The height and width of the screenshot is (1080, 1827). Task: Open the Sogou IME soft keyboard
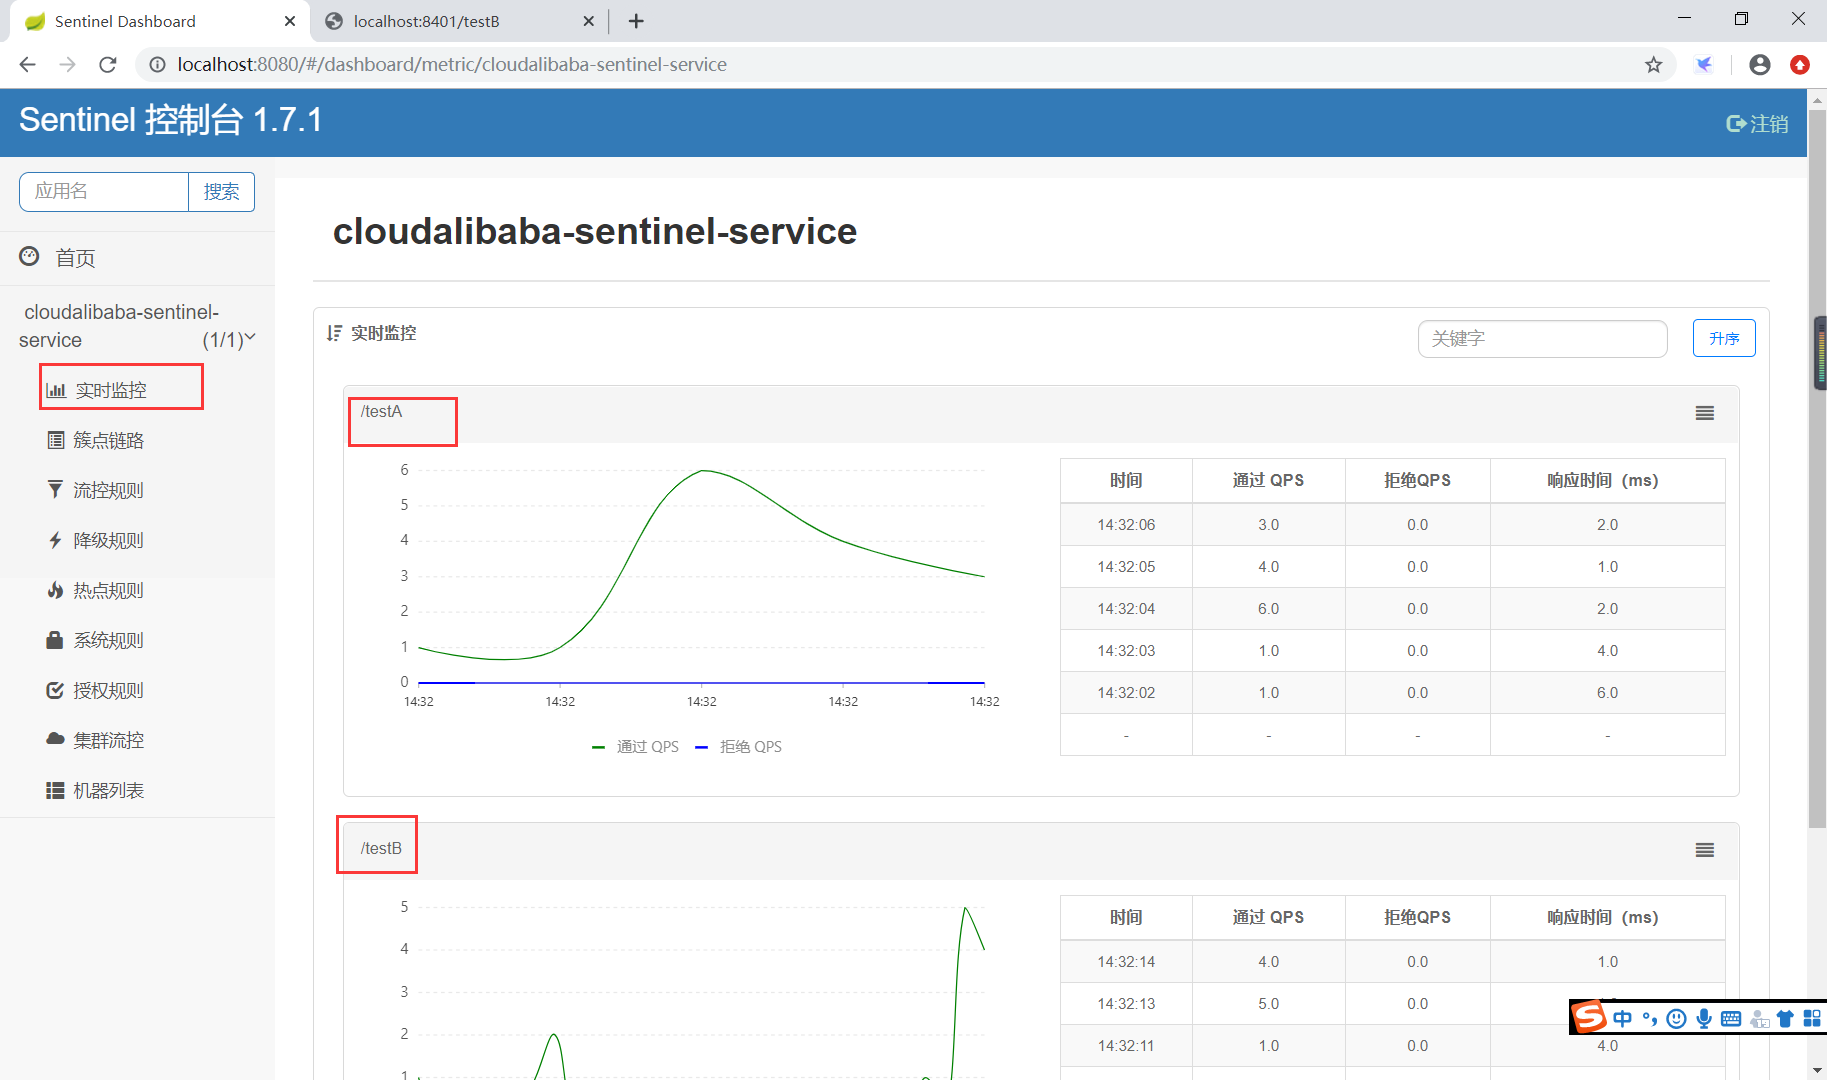click(x=1731, y=1018)
